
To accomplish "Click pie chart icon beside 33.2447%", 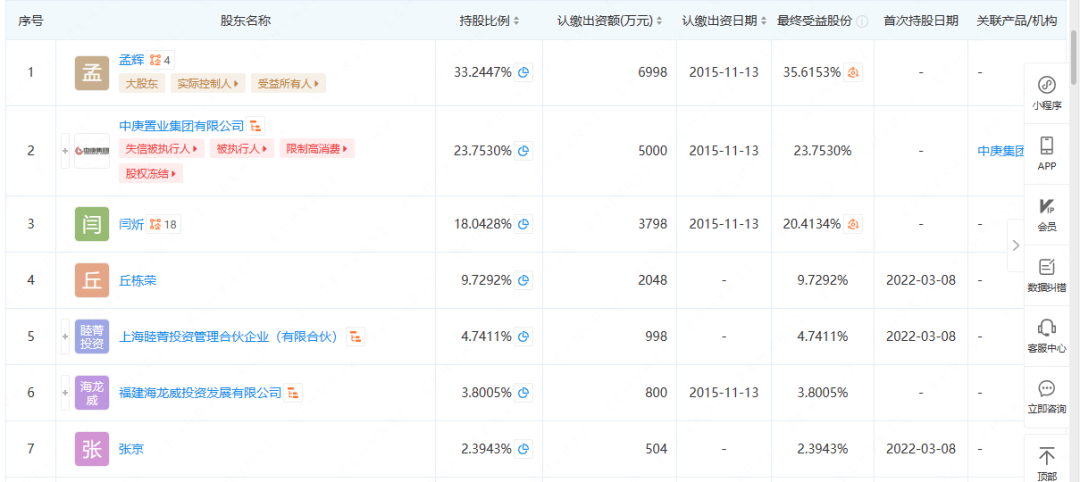I will tap(523, 73).
